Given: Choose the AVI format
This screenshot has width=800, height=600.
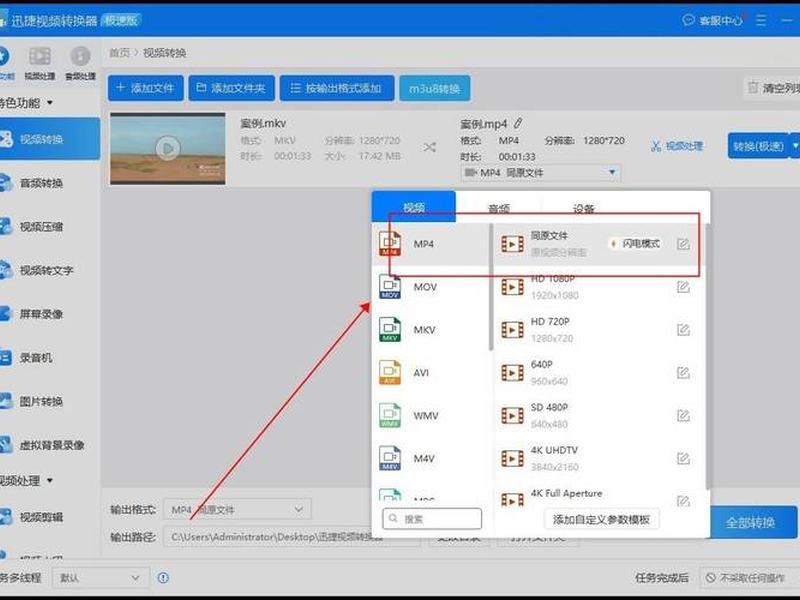Looking at the screenshot, I should (431, 372).
